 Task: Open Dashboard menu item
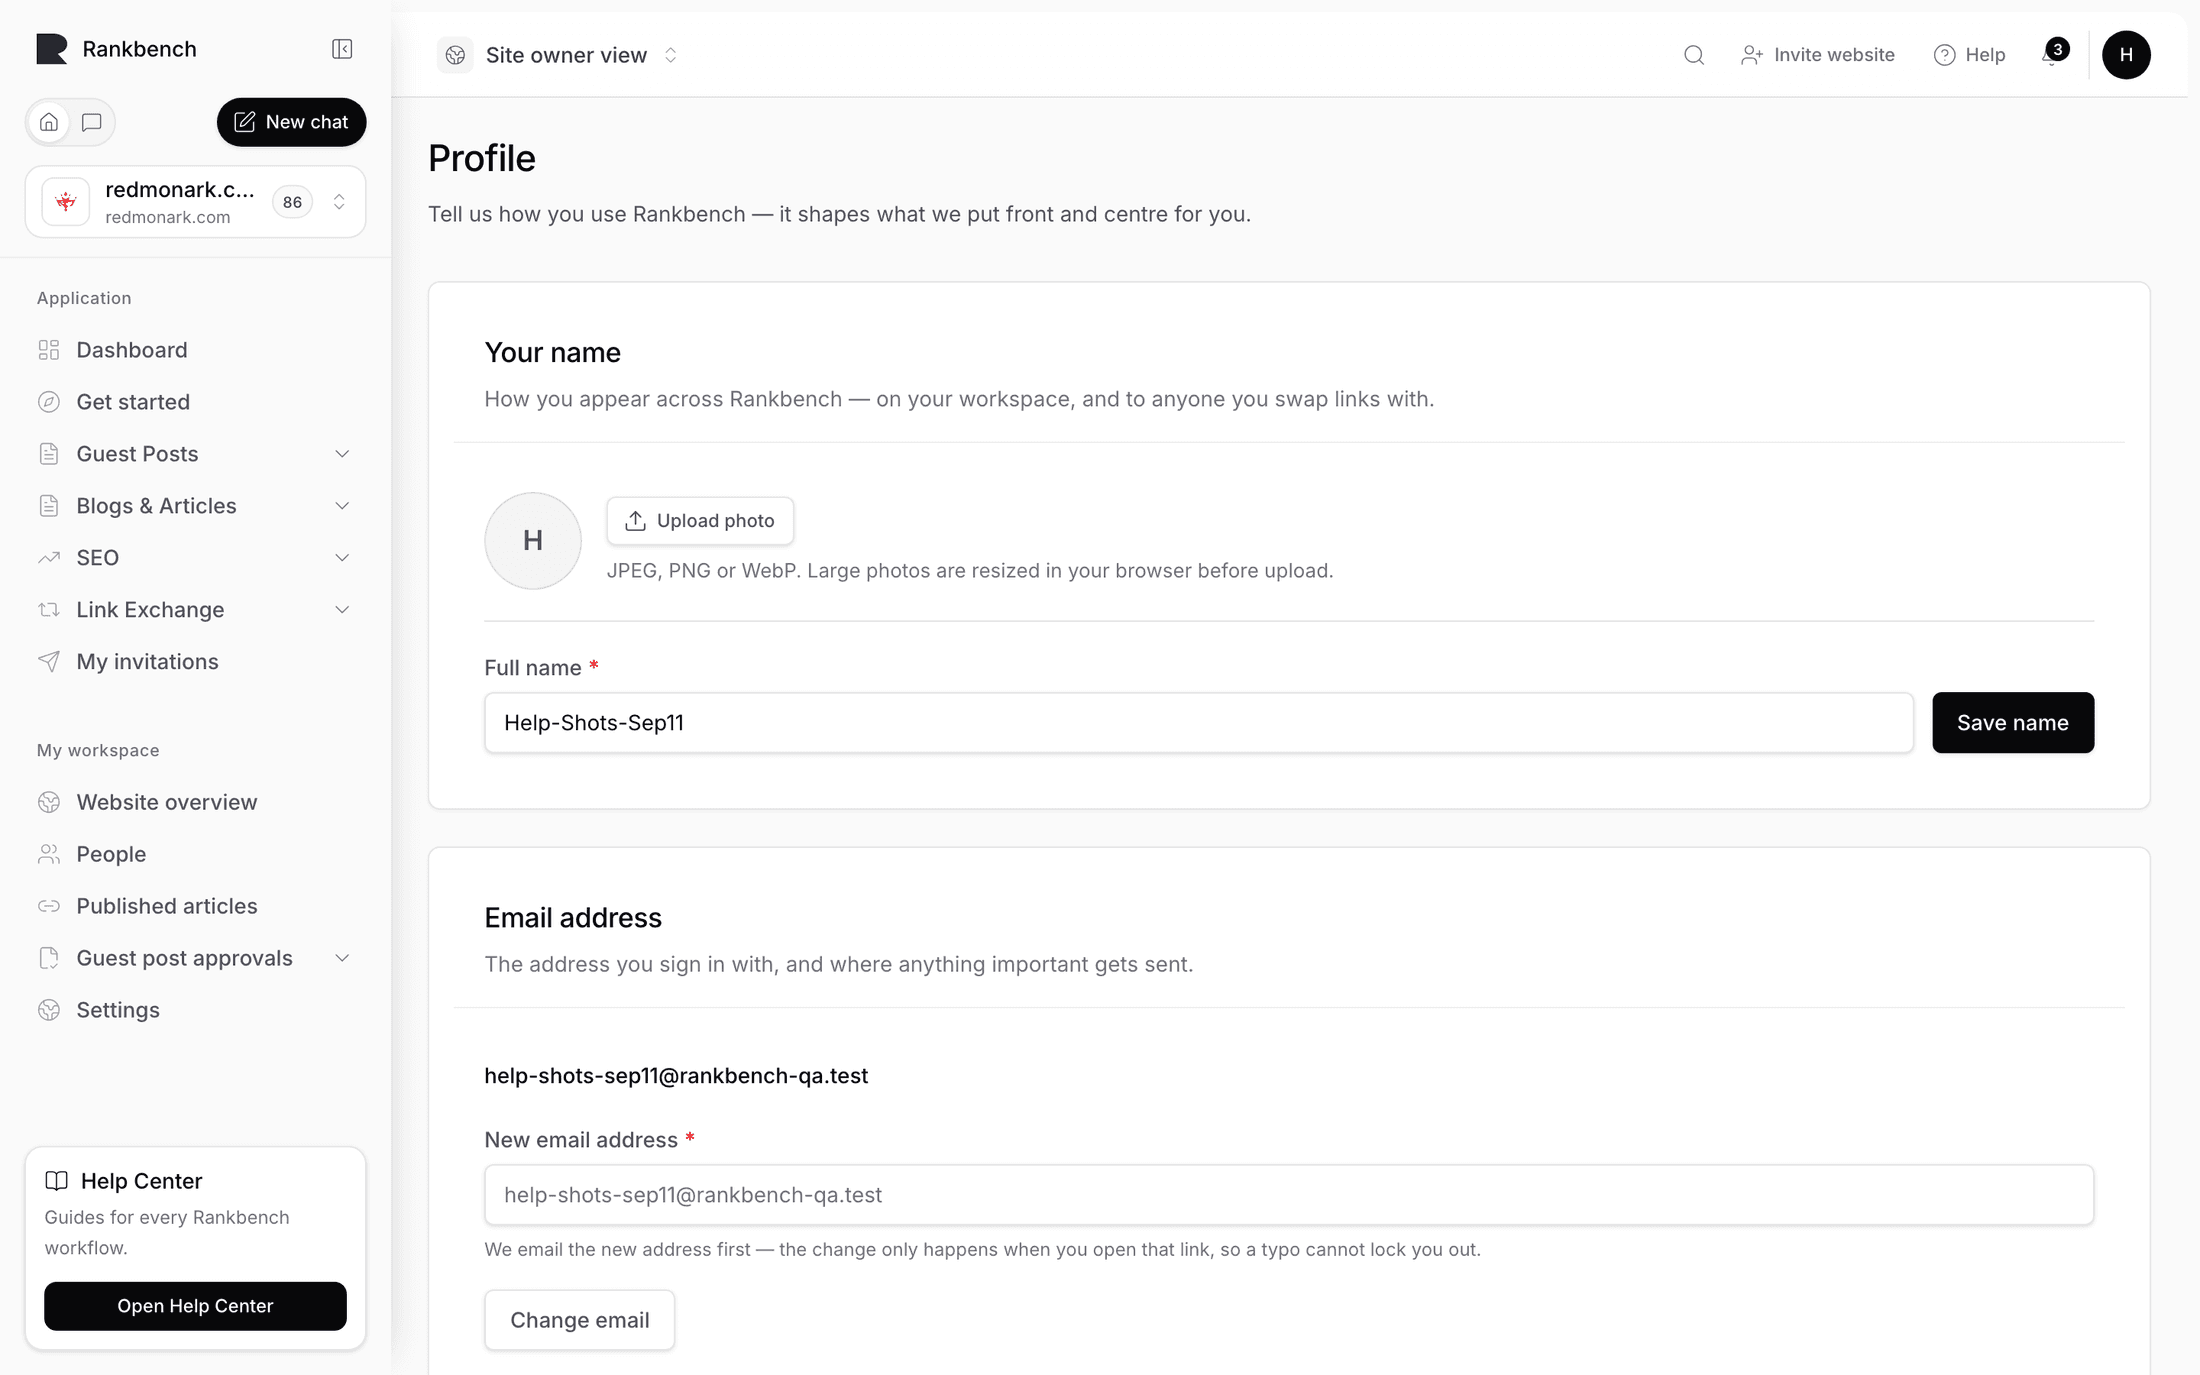click(x=196, y=350)
